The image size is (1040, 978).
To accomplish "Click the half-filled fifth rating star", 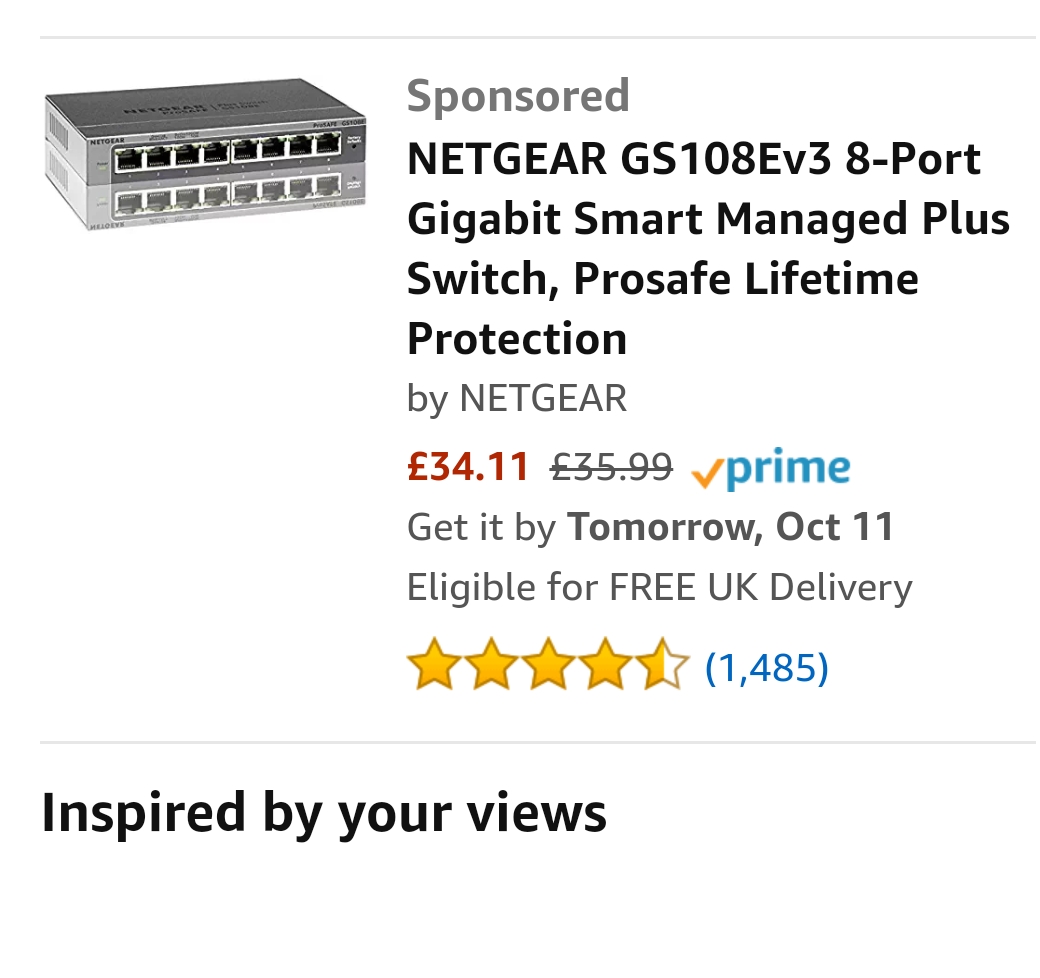I will (663, 667).
